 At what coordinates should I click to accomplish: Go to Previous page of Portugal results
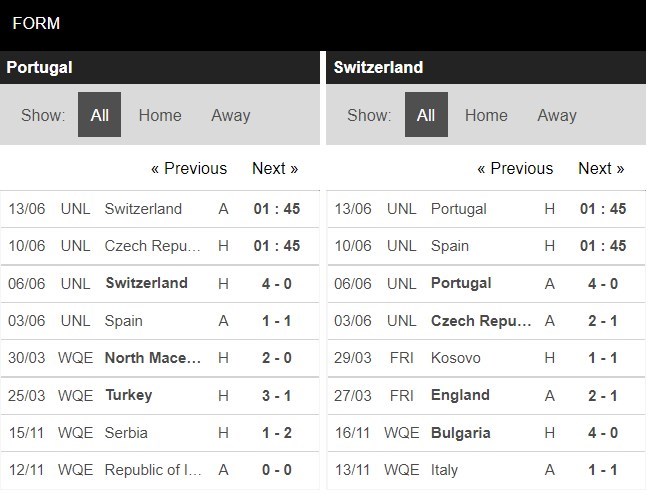(x=189, y=168)
